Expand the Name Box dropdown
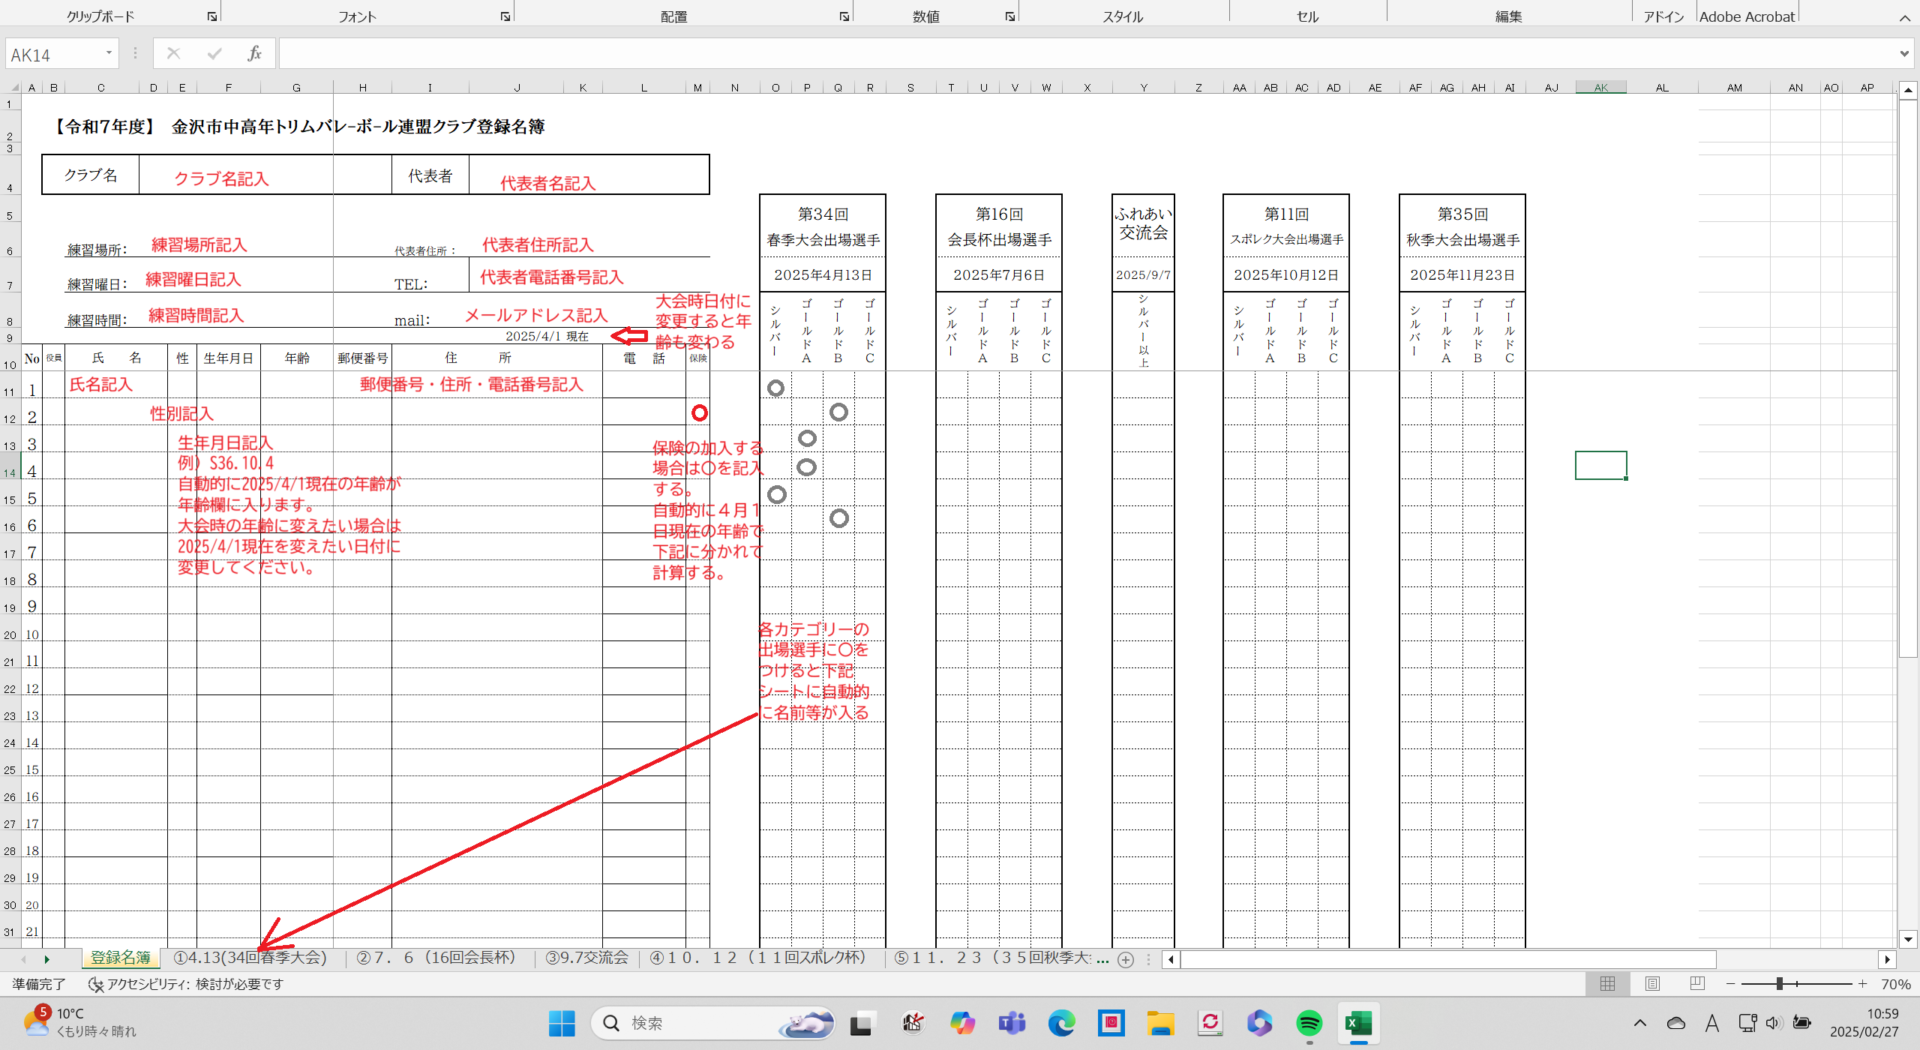The image size is (1920, 1050). click(108, 54)
